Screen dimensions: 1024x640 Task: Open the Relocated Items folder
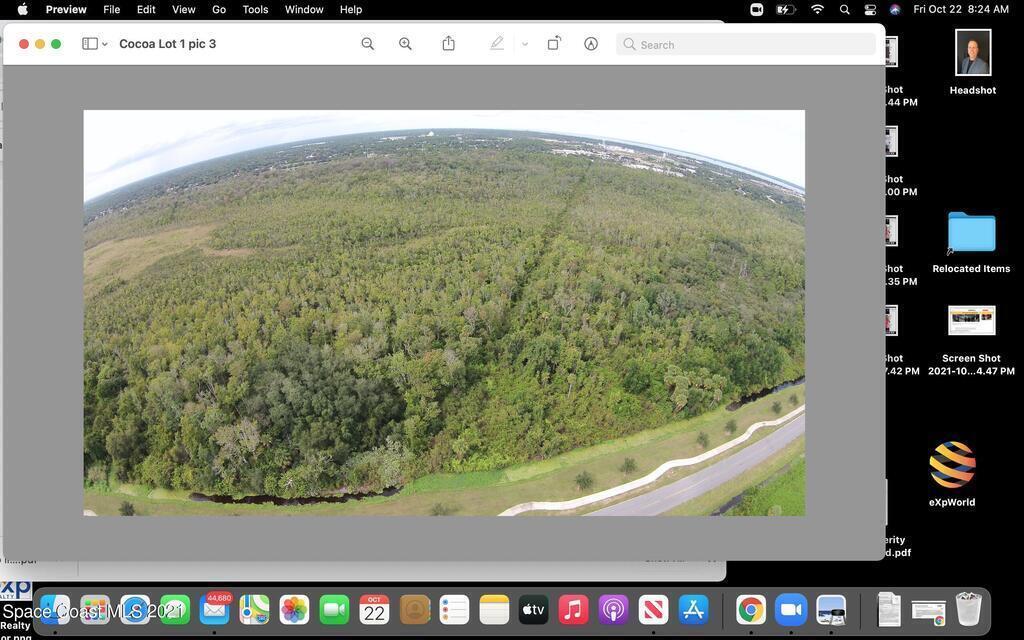click(971, 233)
